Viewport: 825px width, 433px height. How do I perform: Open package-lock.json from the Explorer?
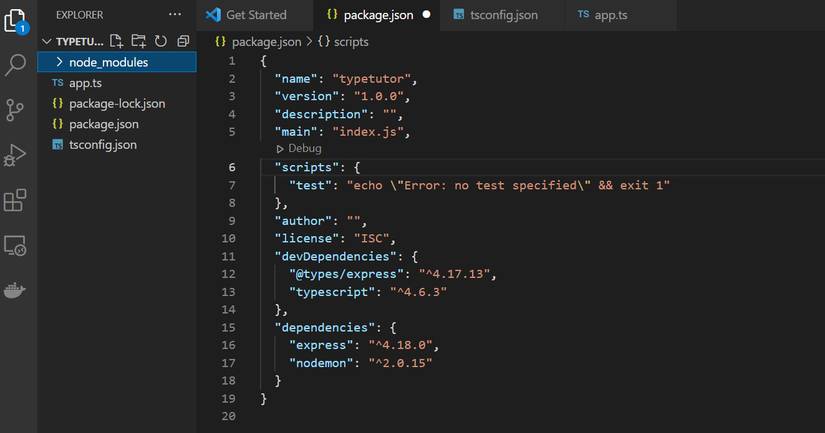[x=117, y=104]
